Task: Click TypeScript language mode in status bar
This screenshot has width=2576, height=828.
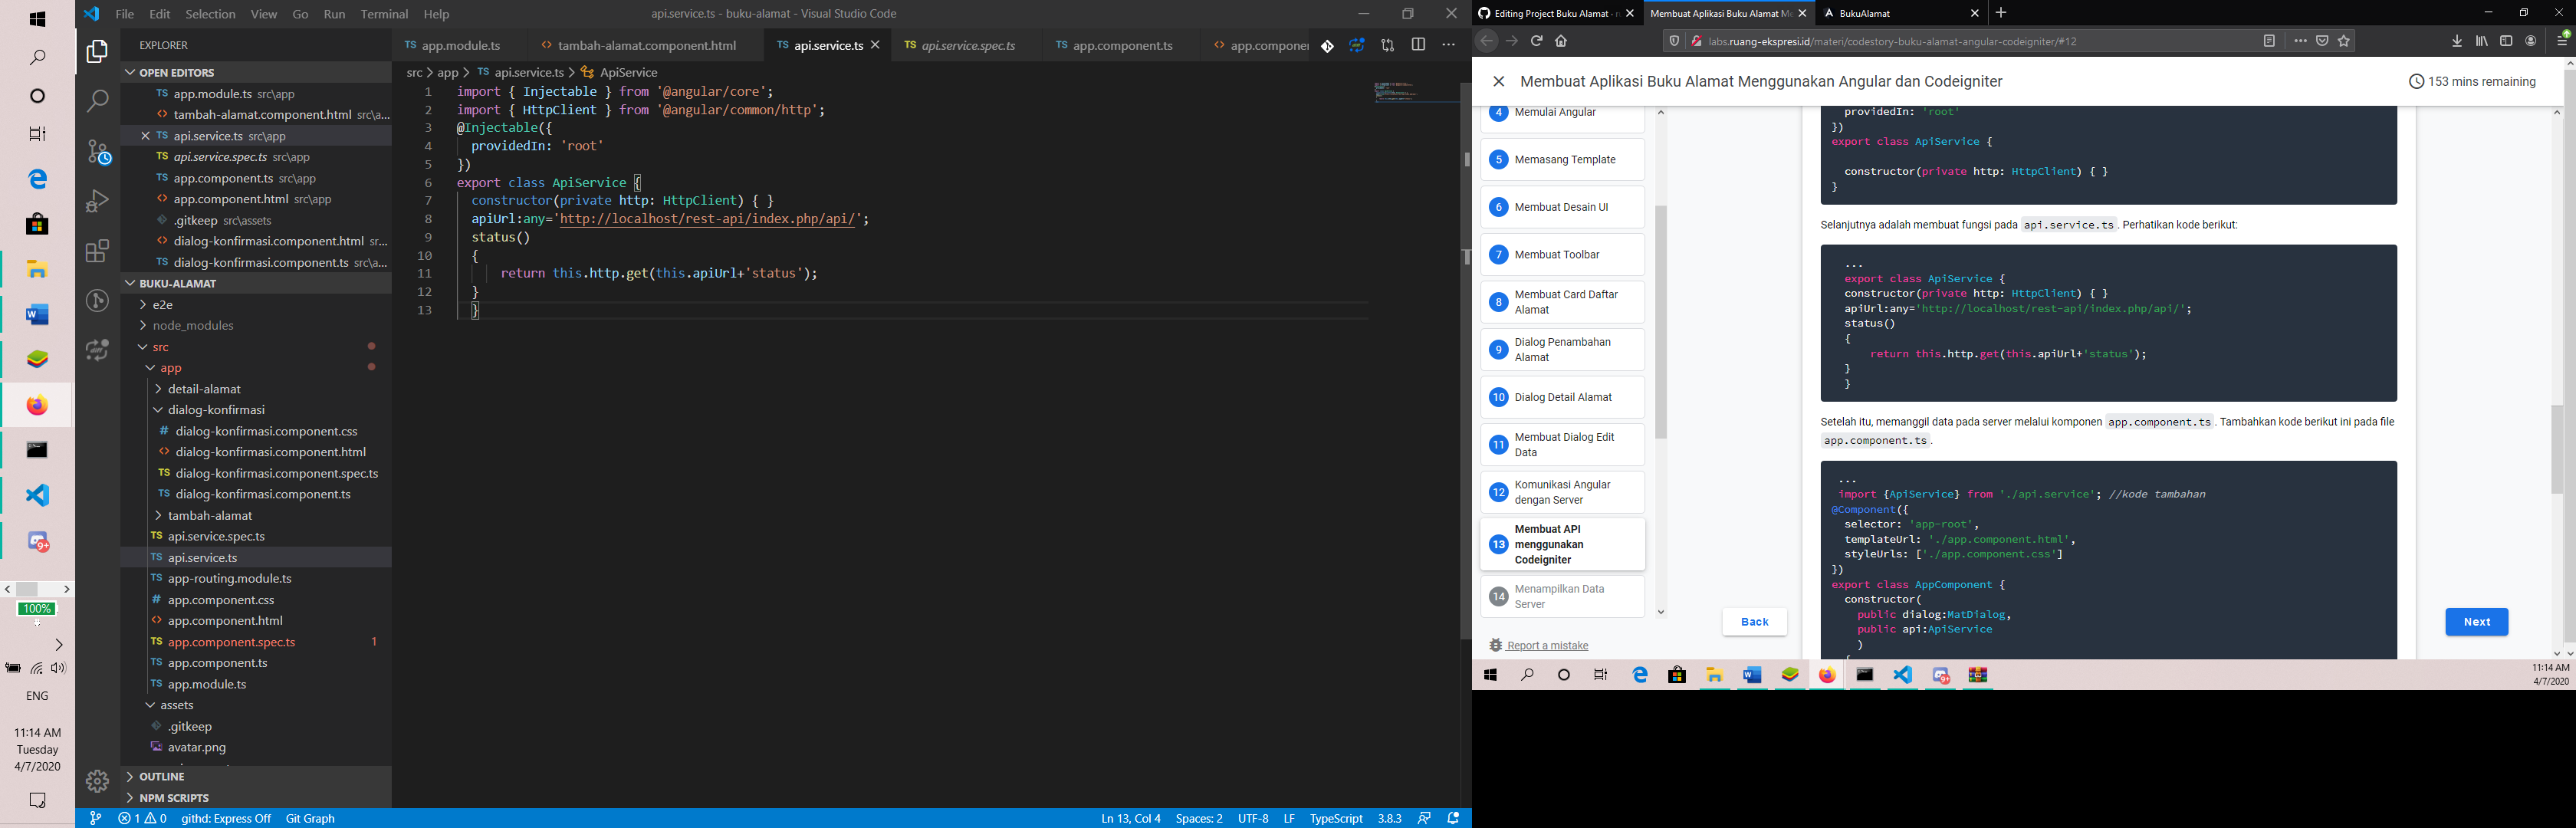Action: tap(1336, 818)
